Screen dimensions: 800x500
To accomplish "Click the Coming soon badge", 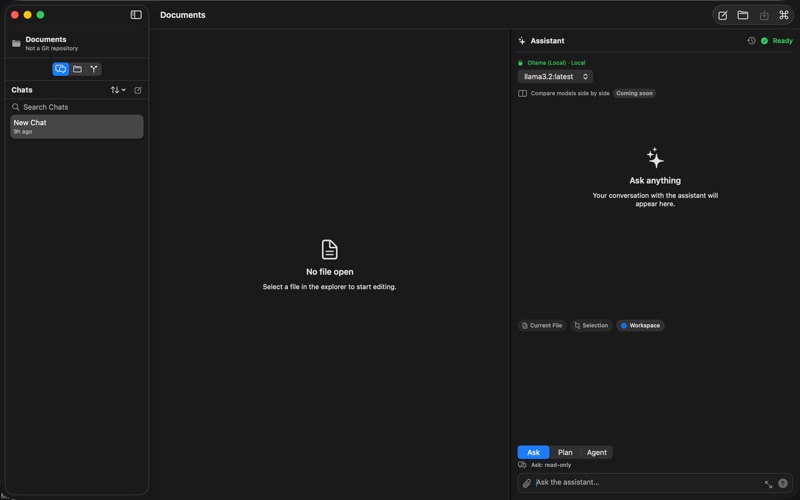I will [x=634, y=93].
